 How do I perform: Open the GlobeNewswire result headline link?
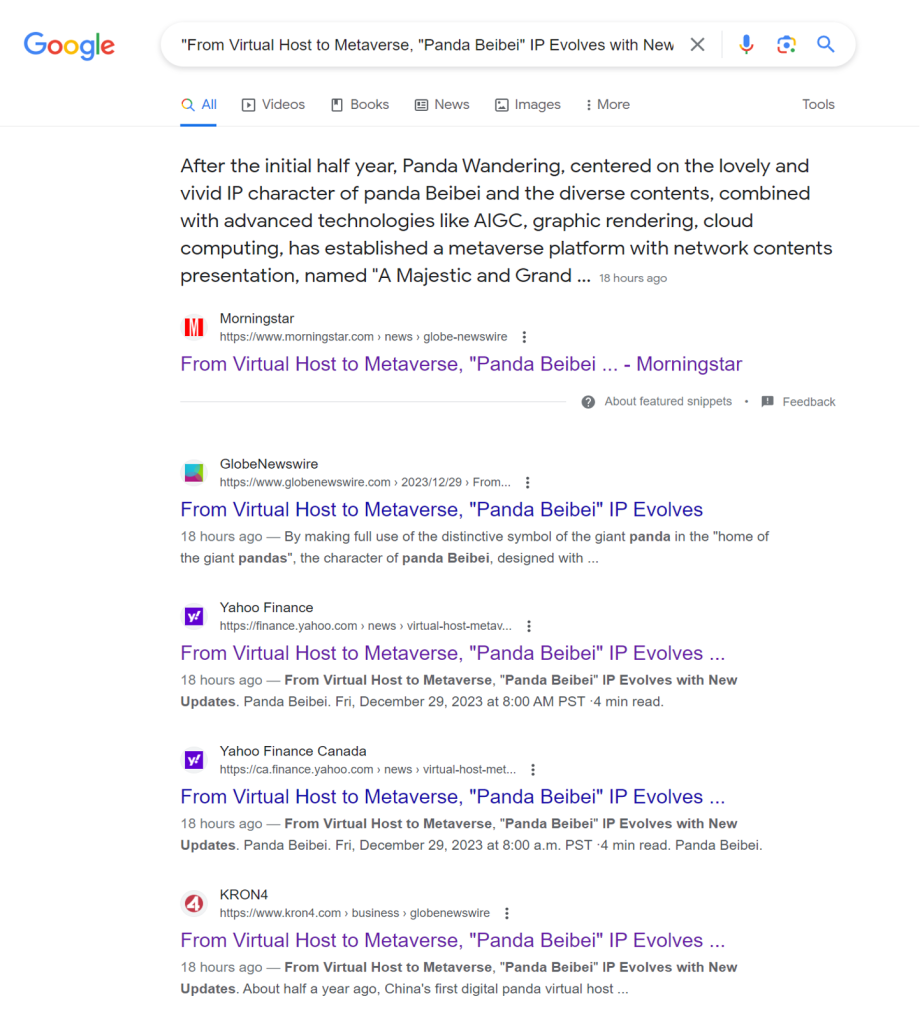(441, 509)
